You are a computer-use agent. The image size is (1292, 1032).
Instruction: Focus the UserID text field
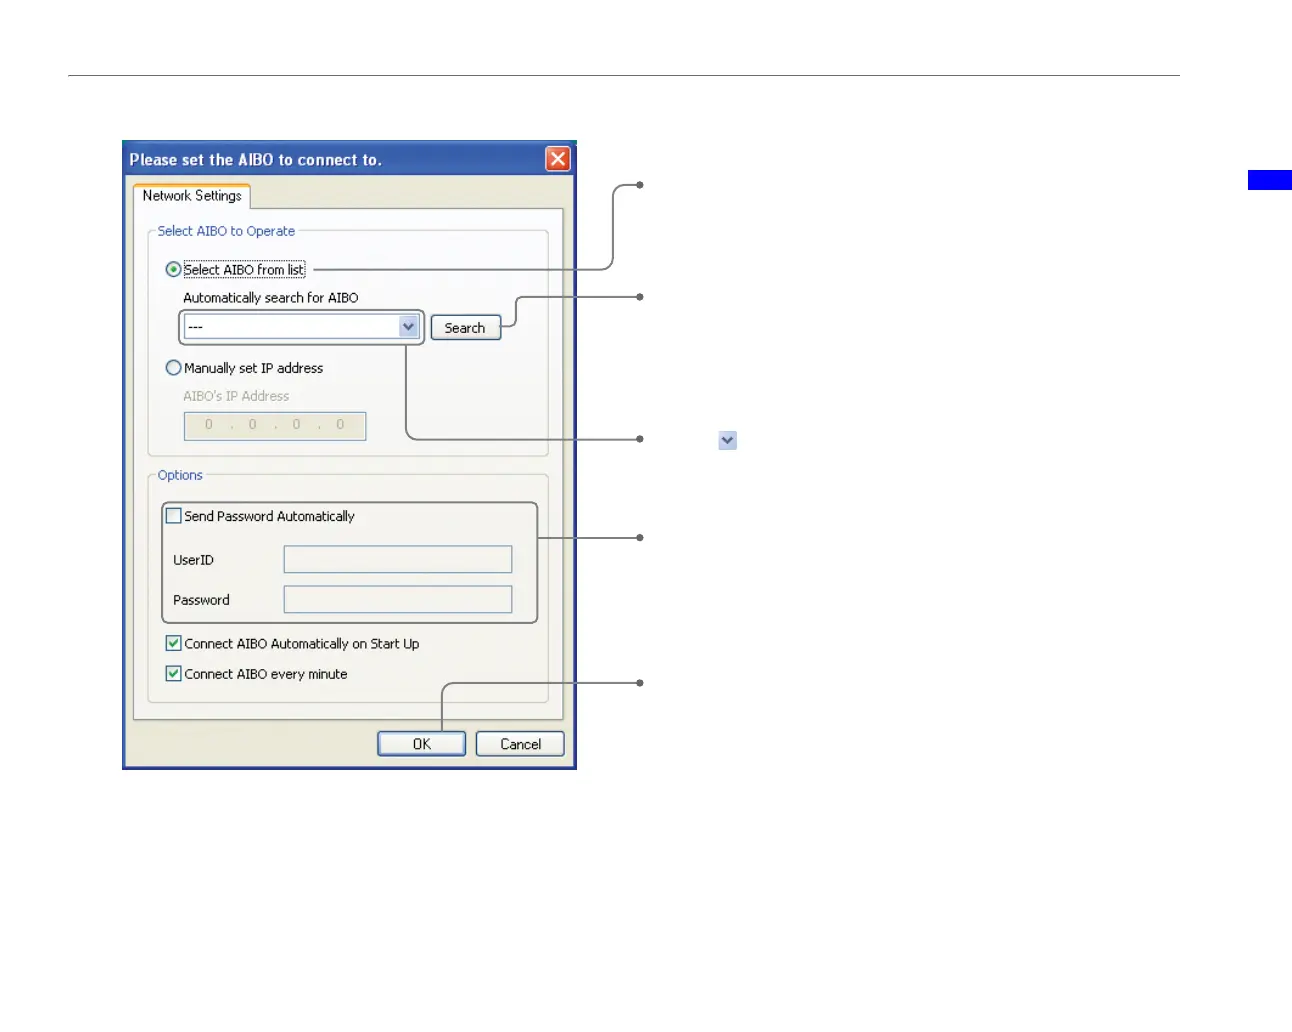(397, 559)
